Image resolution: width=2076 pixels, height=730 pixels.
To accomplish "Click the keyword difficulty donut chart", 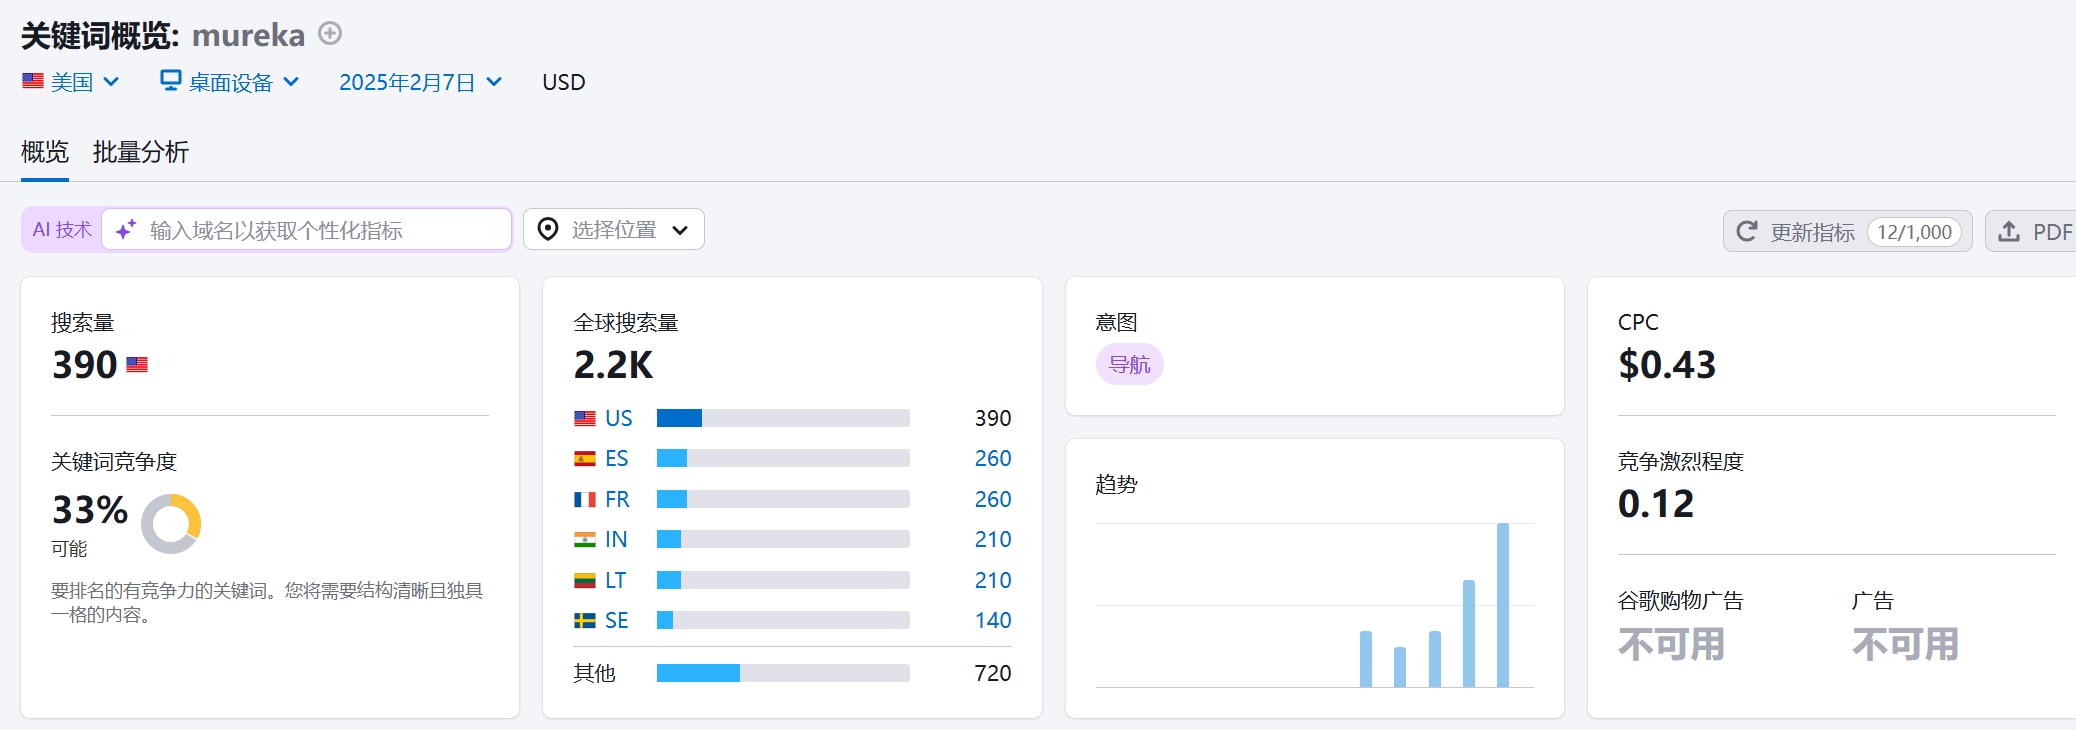I will pos(171,524).
